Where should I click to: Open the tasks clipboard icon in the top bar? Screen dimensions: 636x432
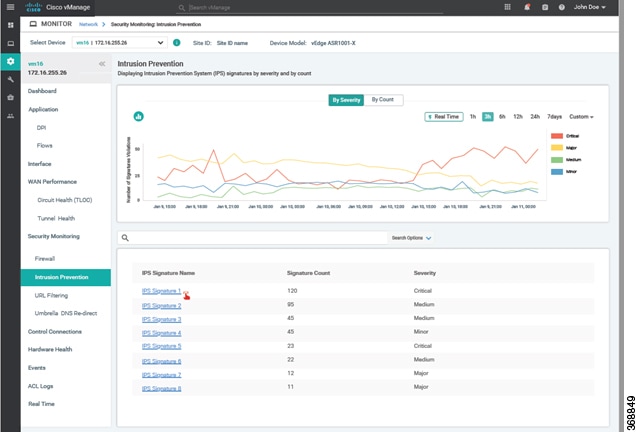[x=545, y=7]
